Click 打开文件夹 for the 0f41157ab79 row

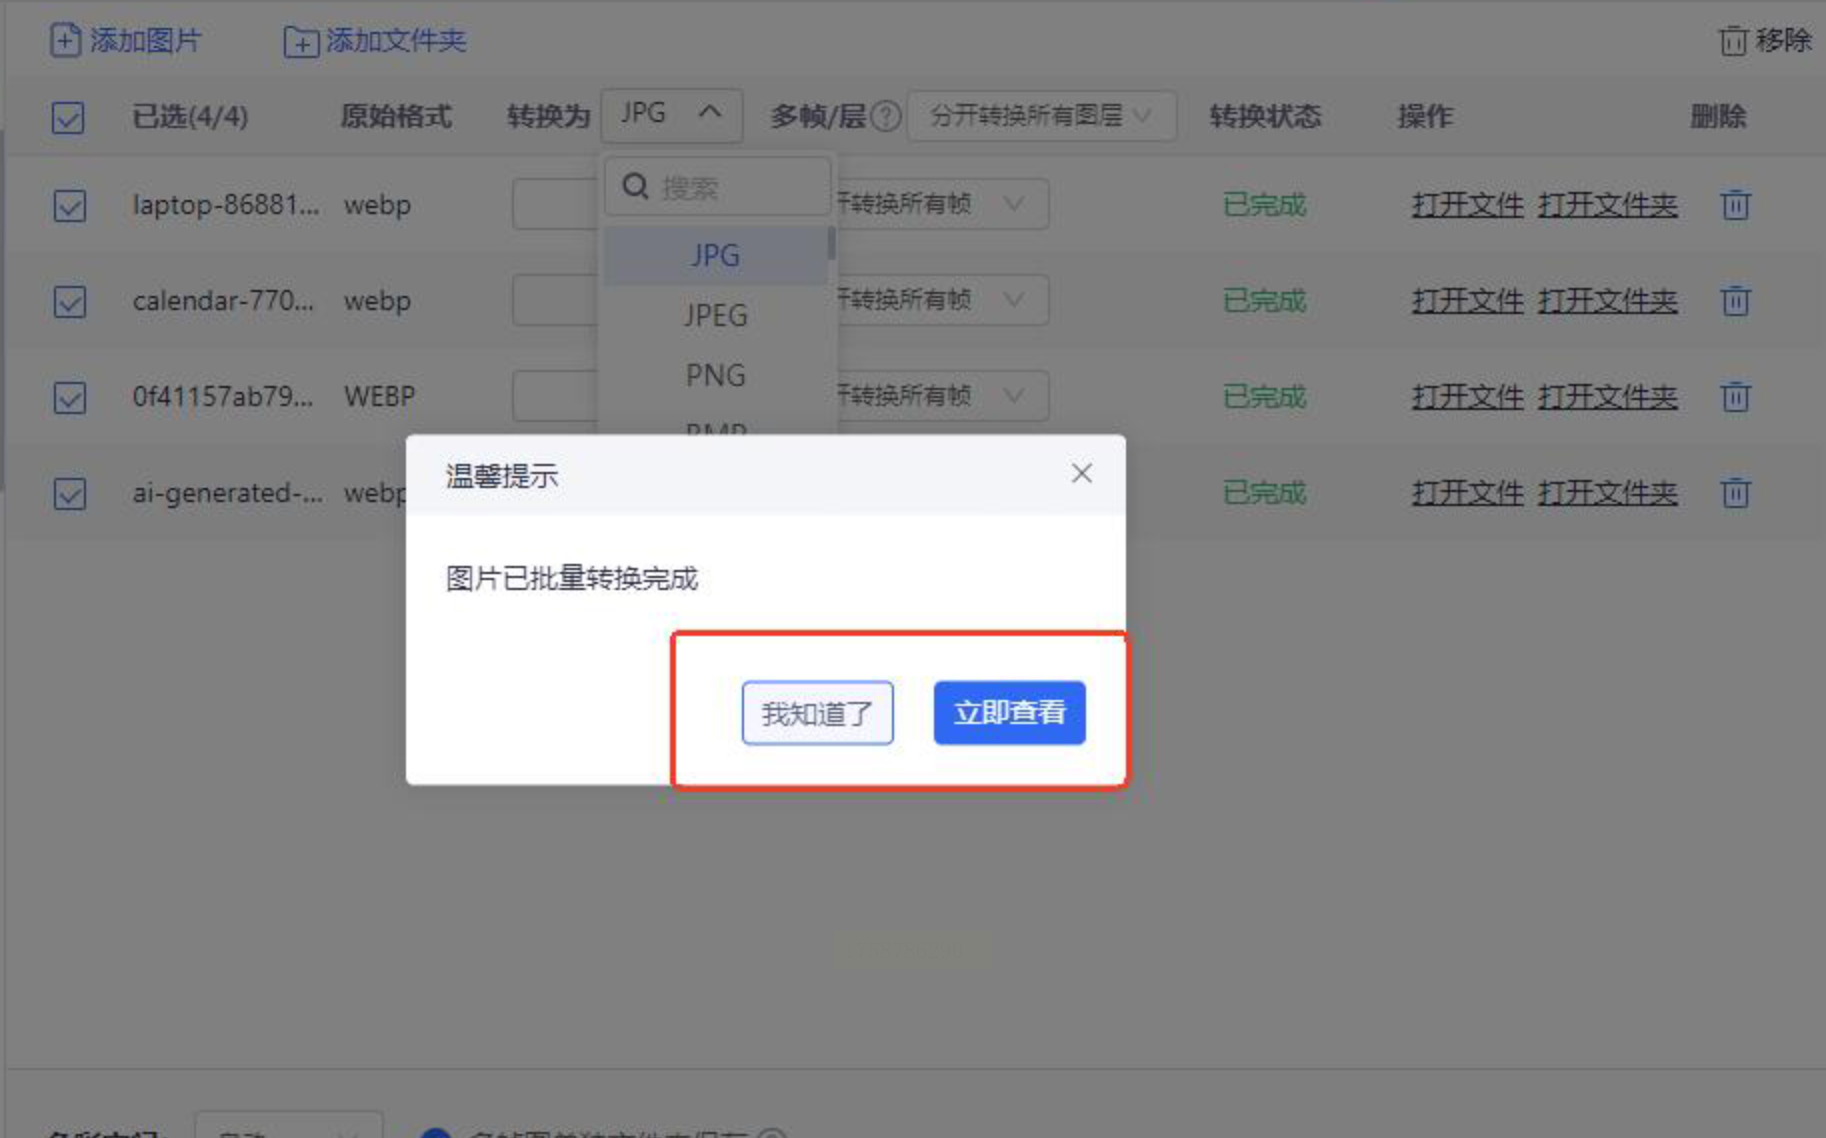[1607, 397]
